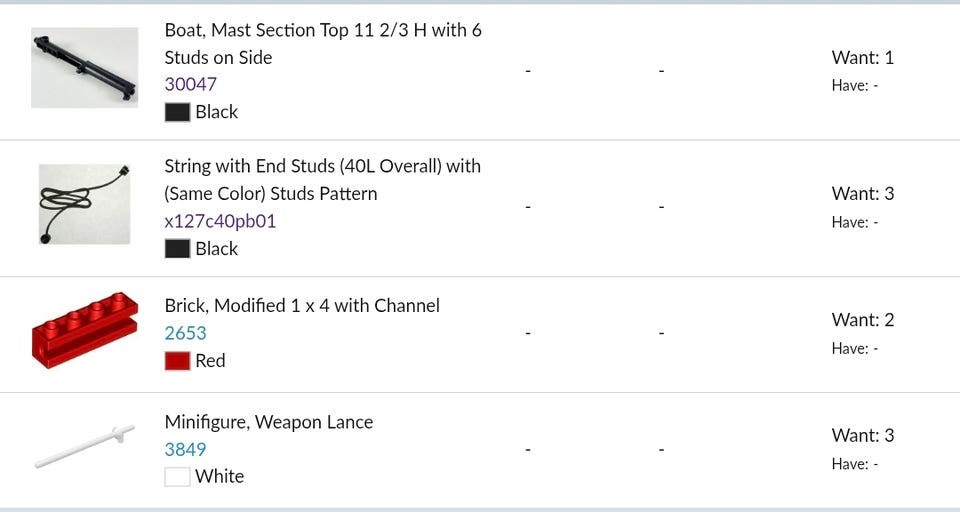Click the Minifigure, Weapon Lance title
Screen dimensions: 960x512
pos(268,422)
